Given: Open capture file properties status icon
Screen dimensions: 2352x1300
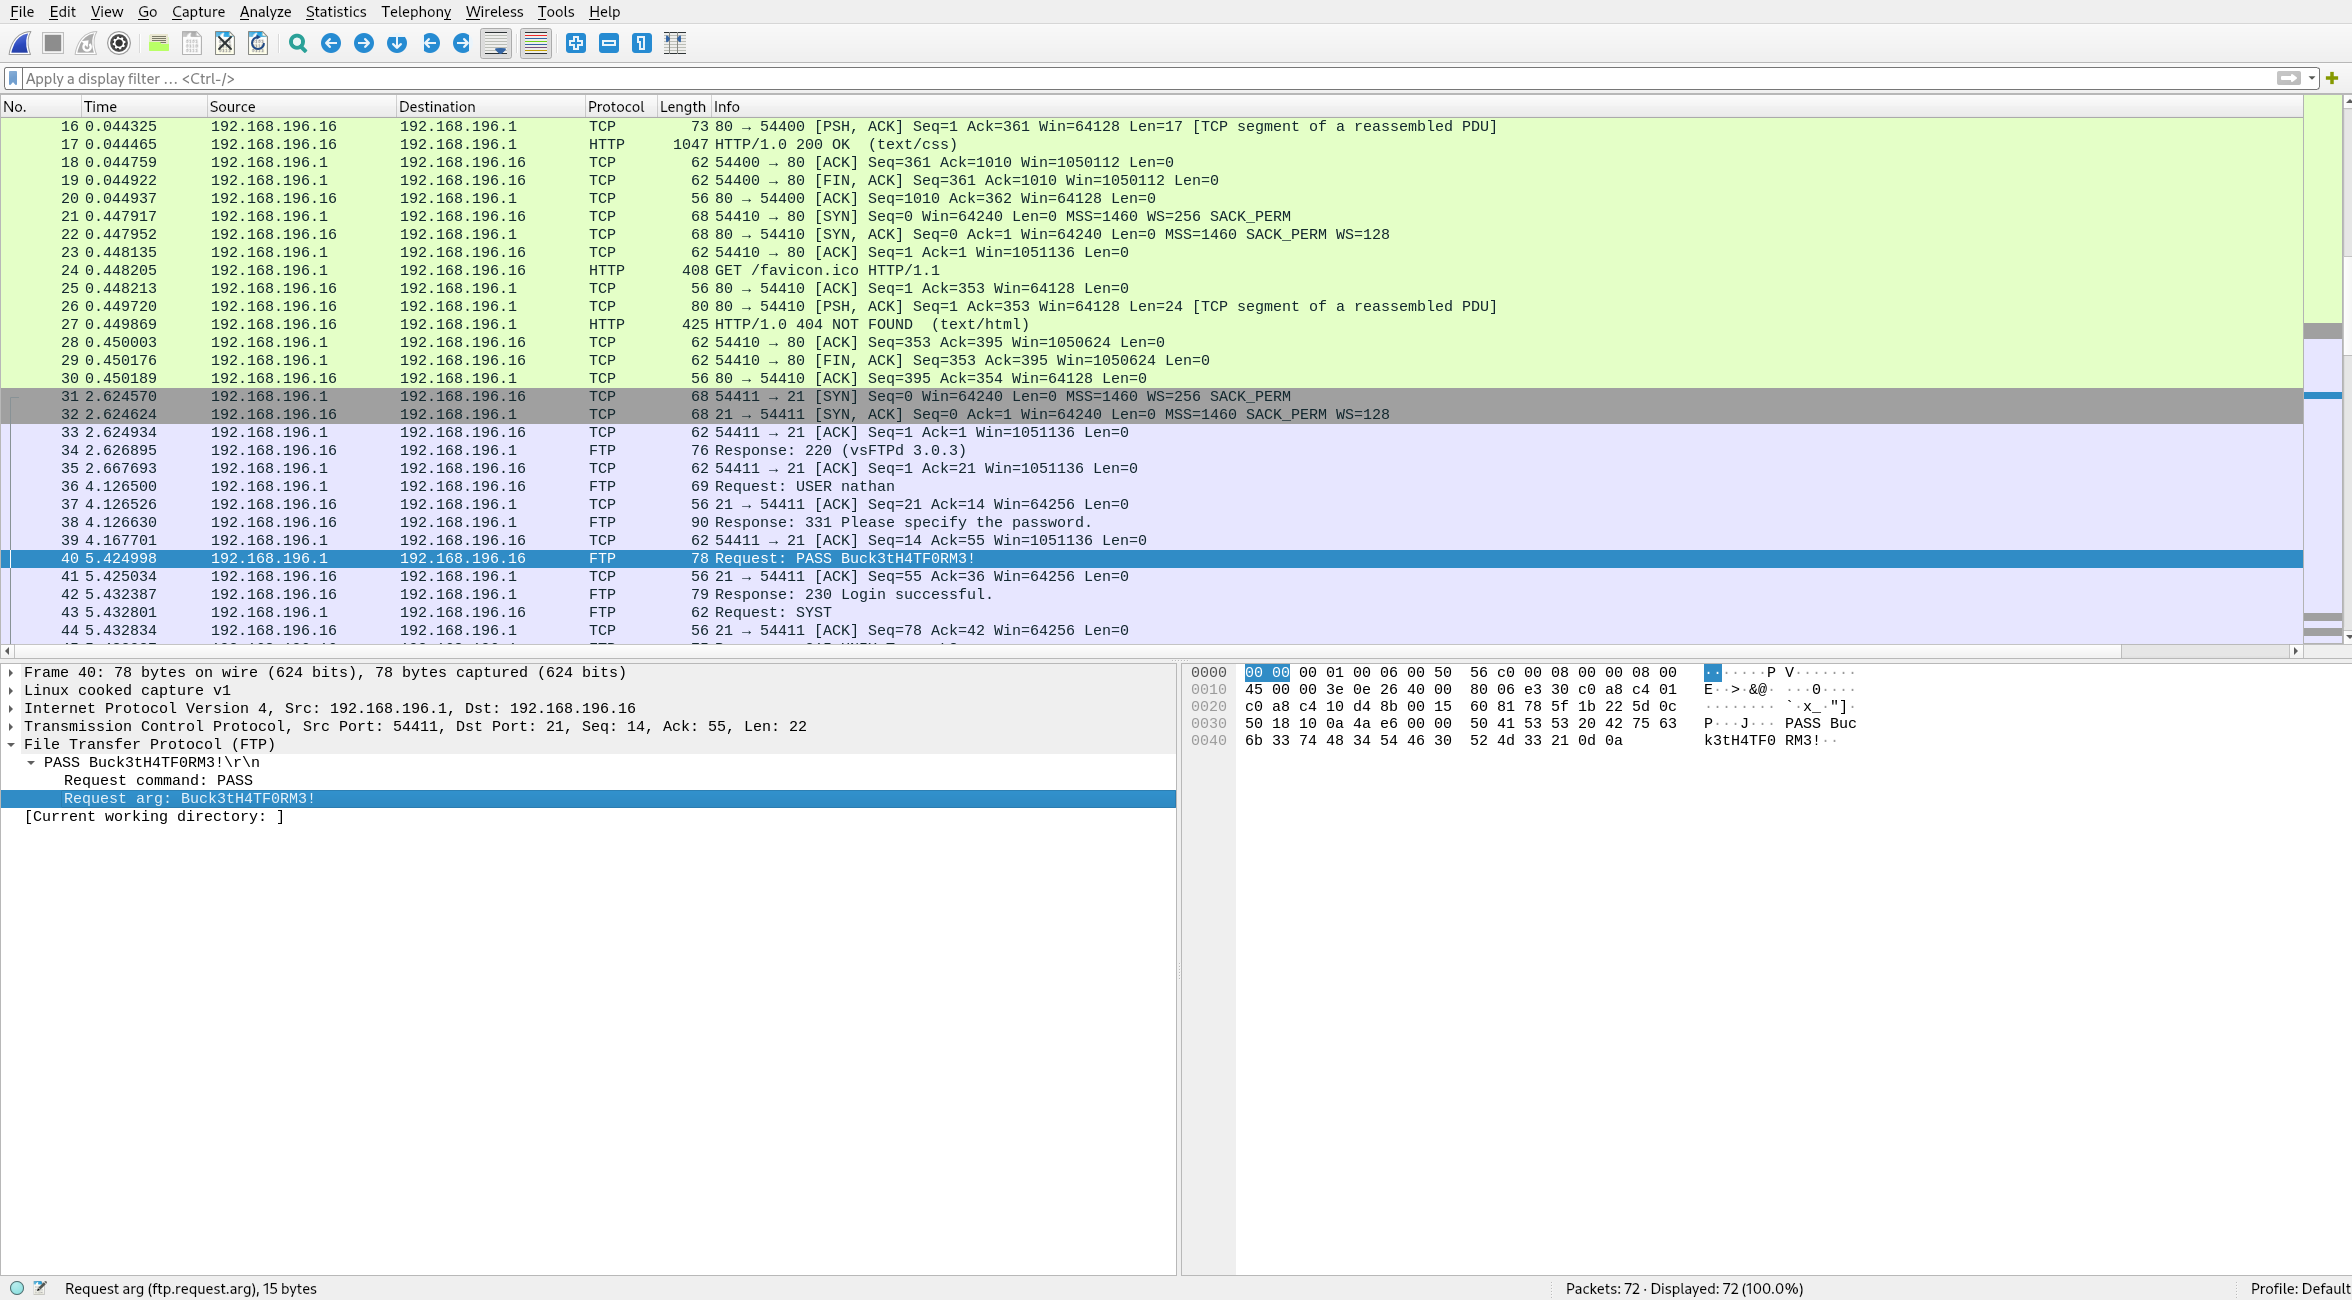Looking at the screenshot, I should click(40, 1288).
